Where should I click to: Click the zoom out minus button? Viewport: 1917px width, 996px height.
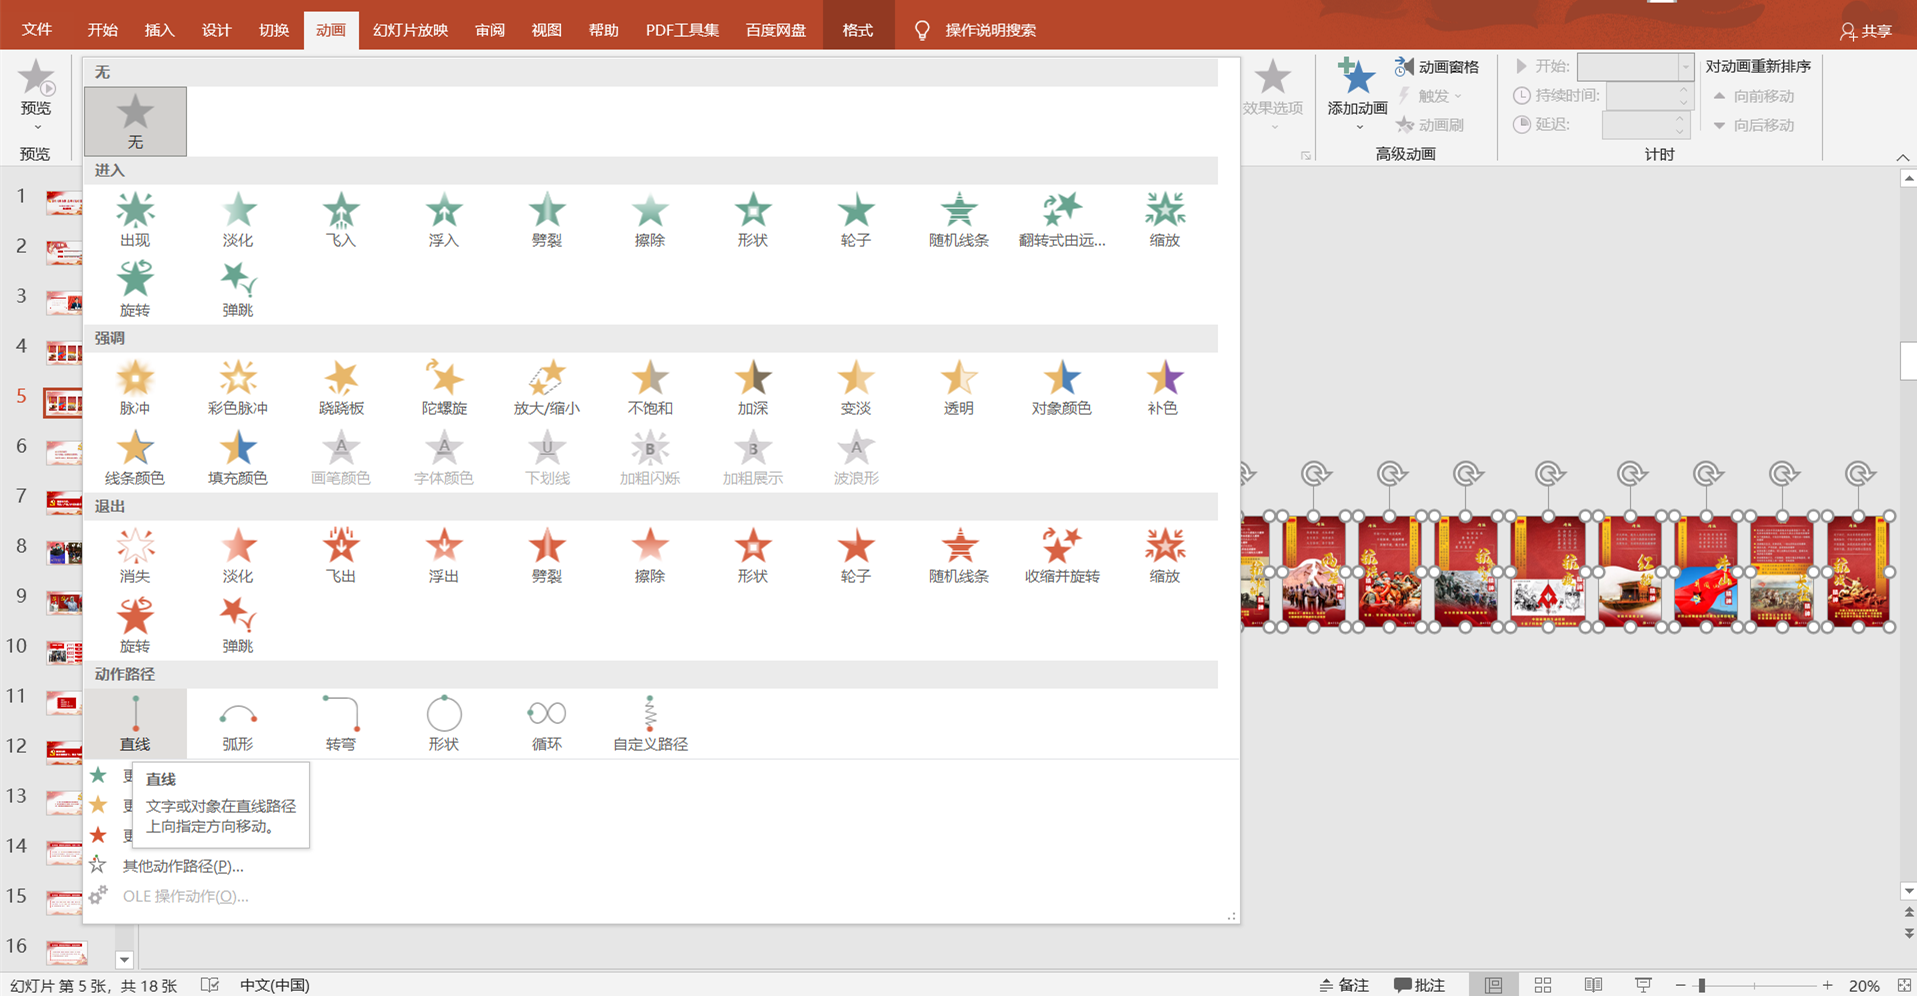[x=1681, y=985]
